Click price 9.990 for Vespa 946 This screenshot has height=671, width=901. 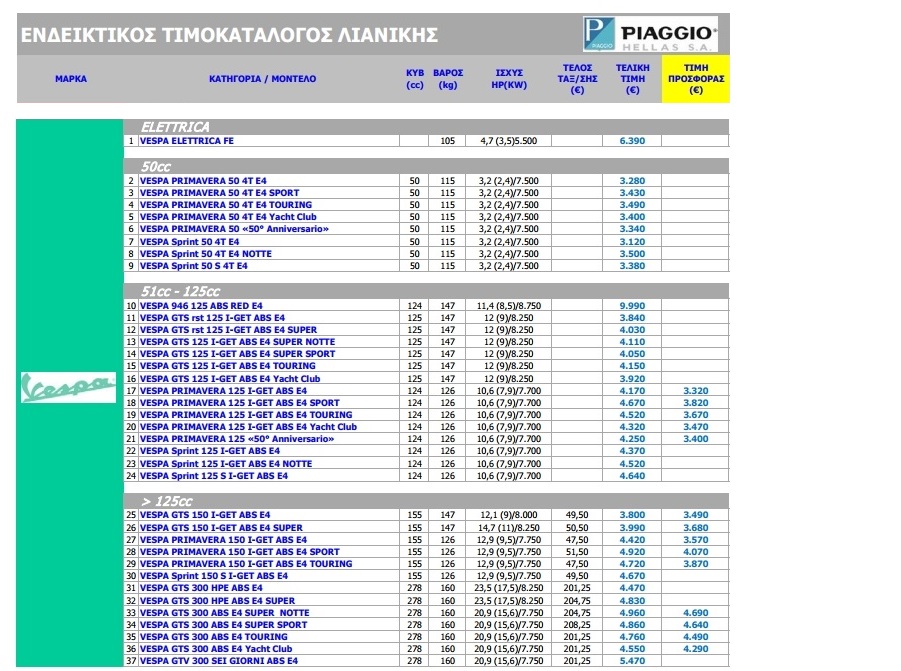pos(632,306)
